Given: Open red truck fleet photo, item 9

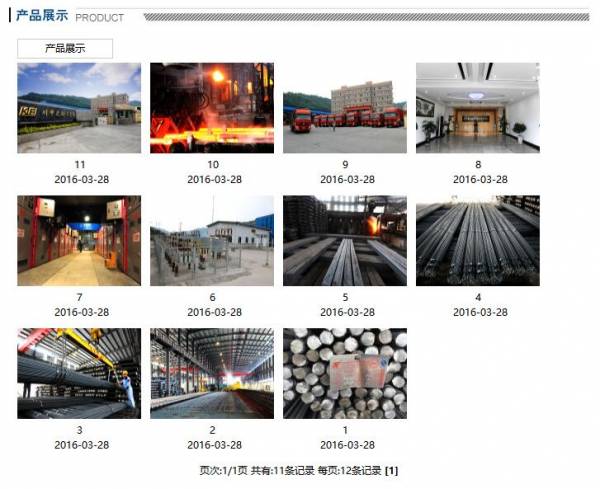Looking at the screenshot, I should pos(345,108).
